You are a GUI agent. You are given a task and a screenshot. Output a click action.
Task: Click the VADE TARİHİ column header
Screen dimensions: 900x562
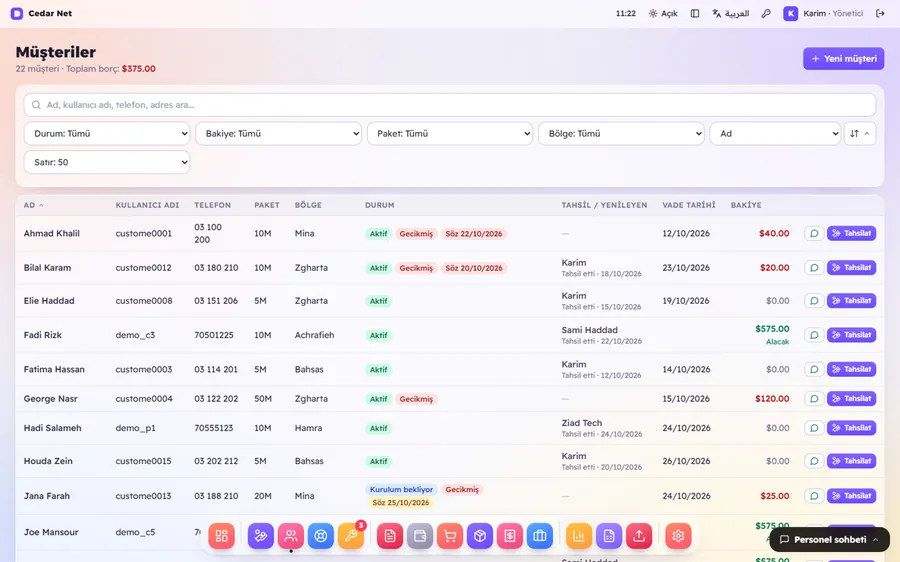pyautogui.click(x=689, y=205)
